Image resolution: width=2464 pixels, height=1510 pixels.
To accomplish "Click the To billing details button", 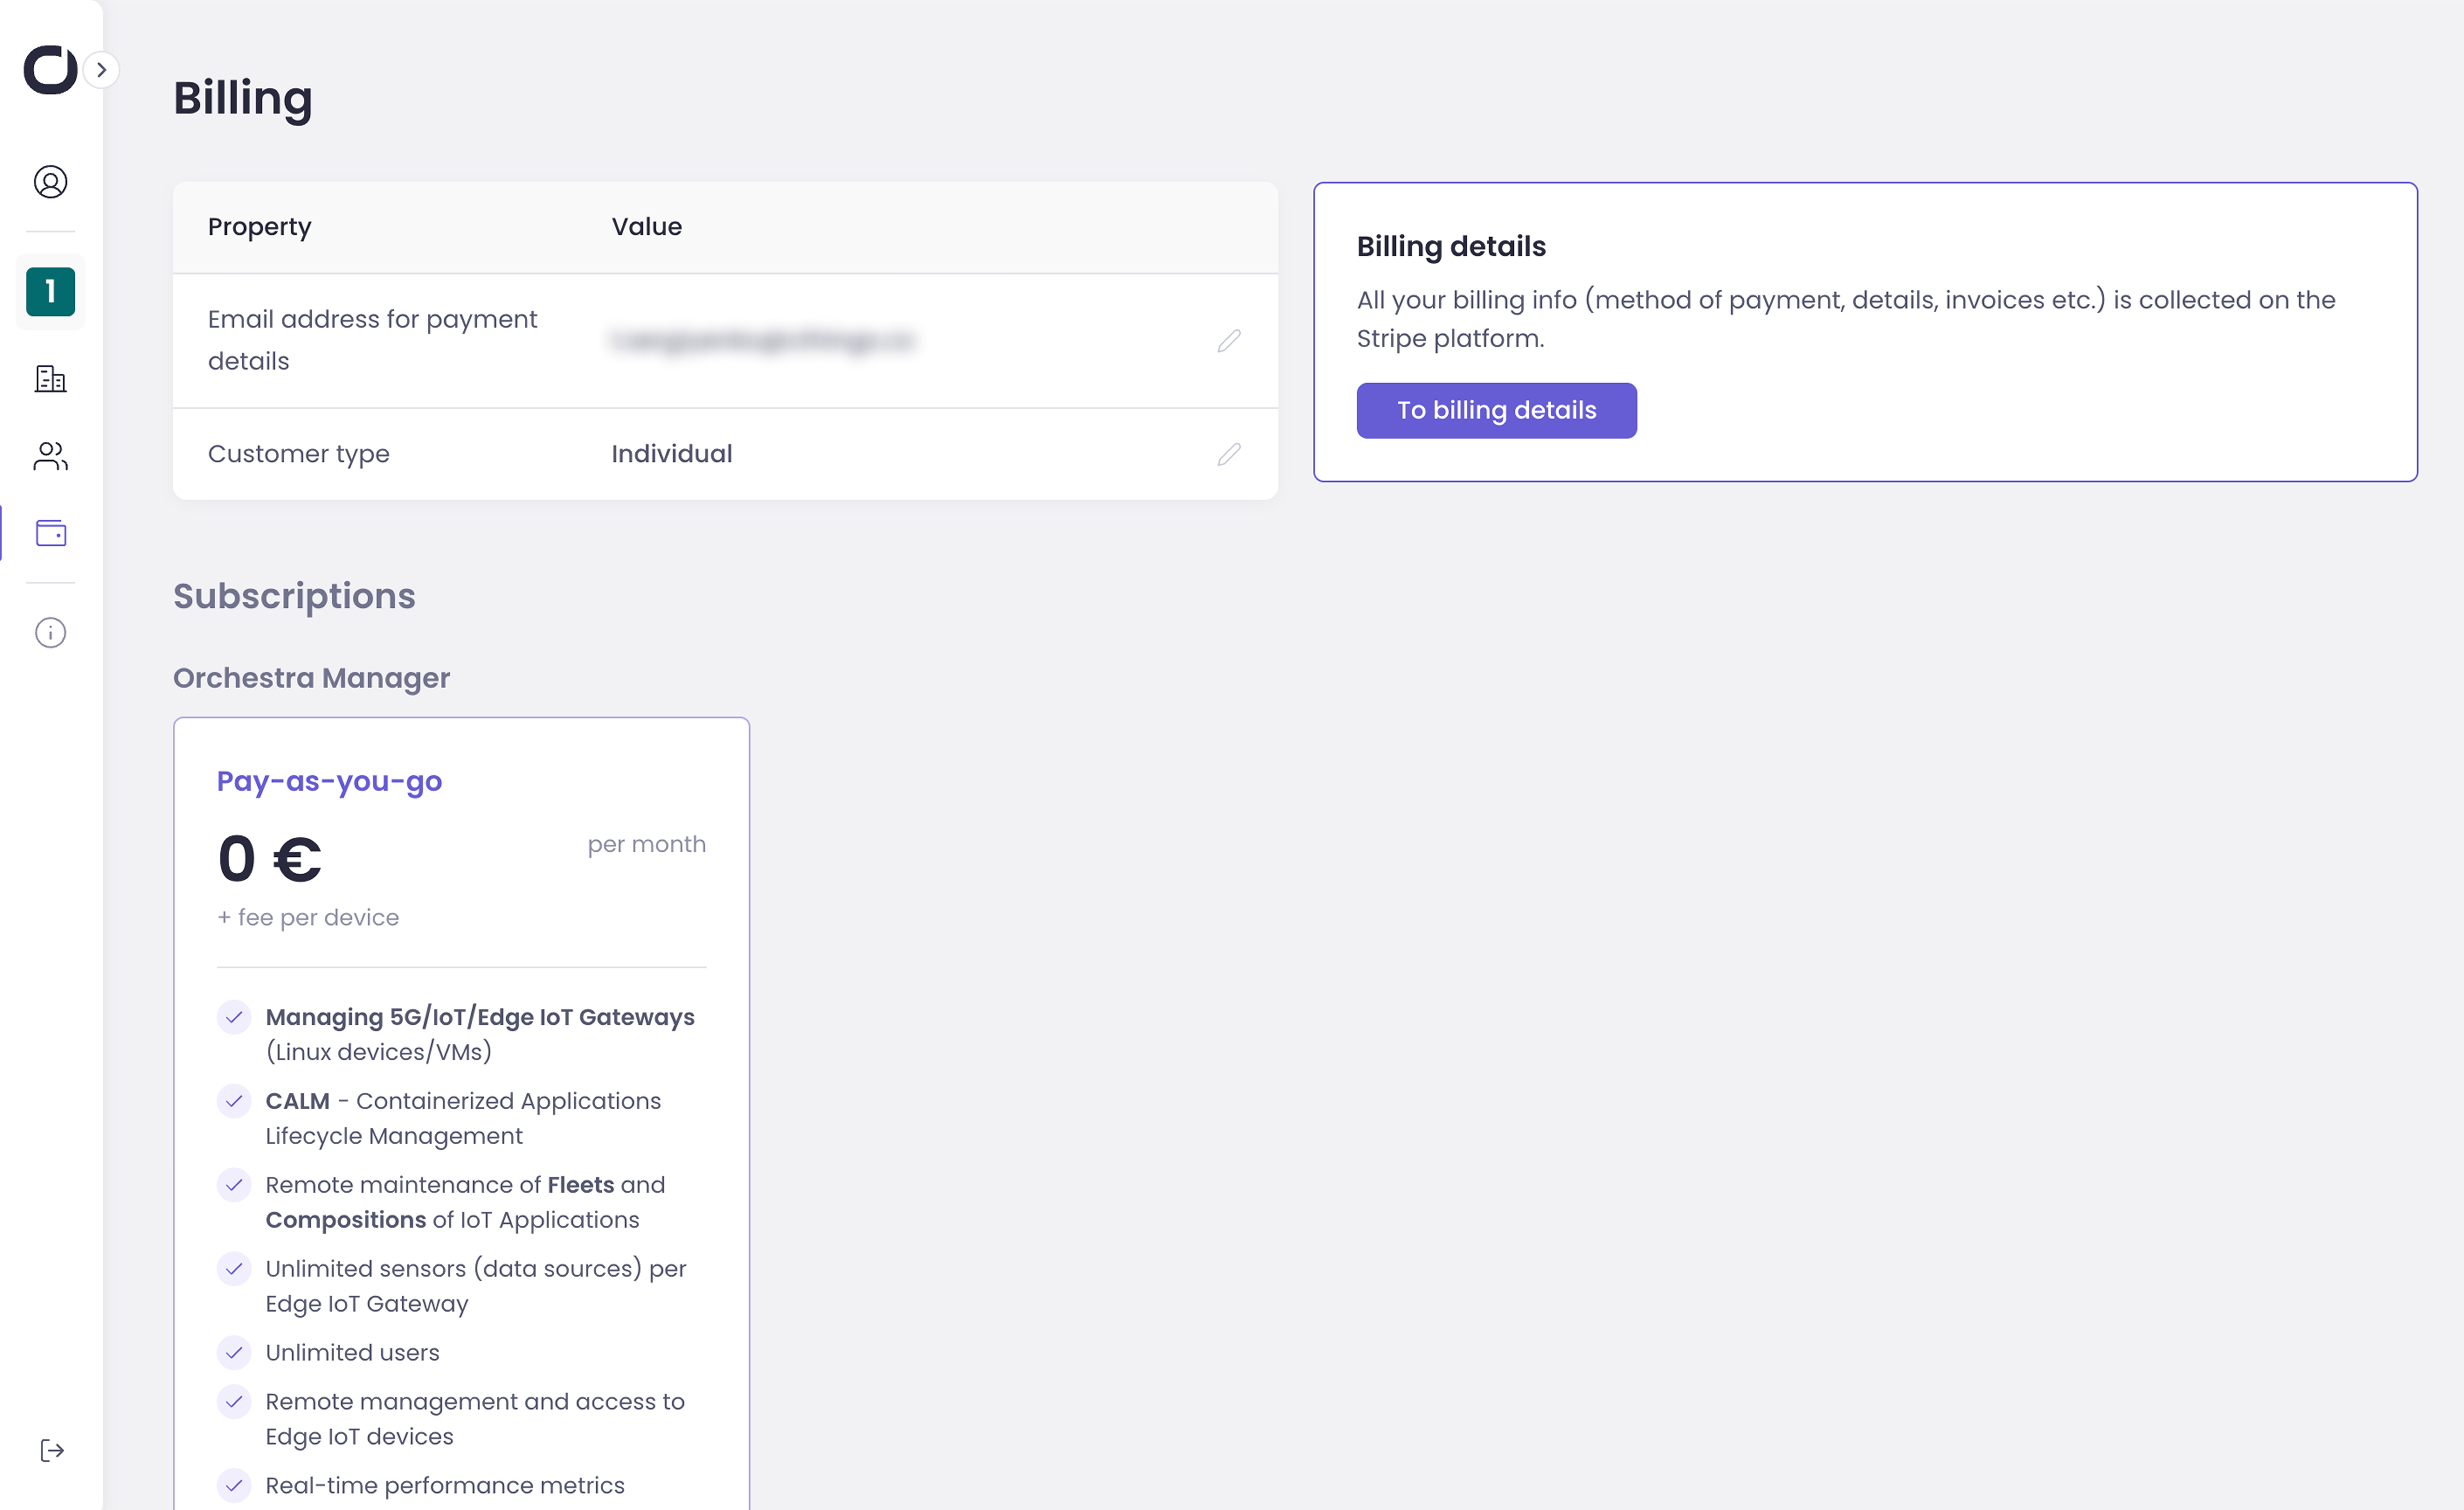I will [1496, 410].
